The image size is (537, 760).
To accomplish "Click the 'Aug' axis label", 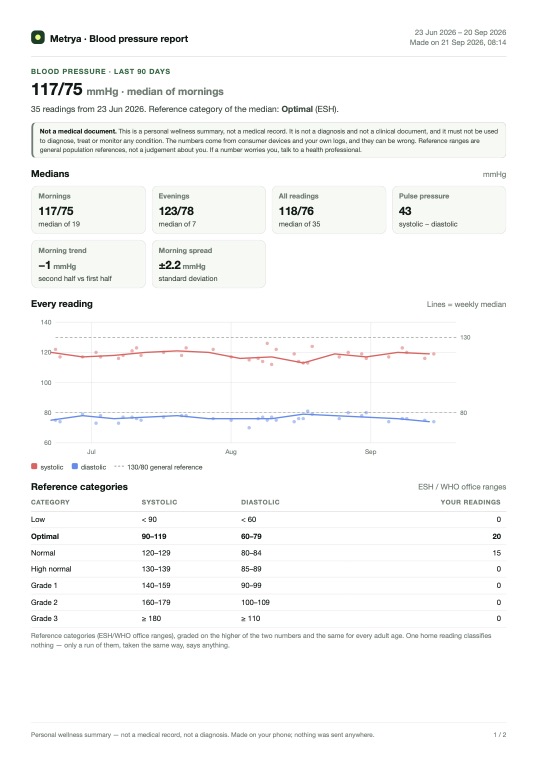I will (231, 452).
